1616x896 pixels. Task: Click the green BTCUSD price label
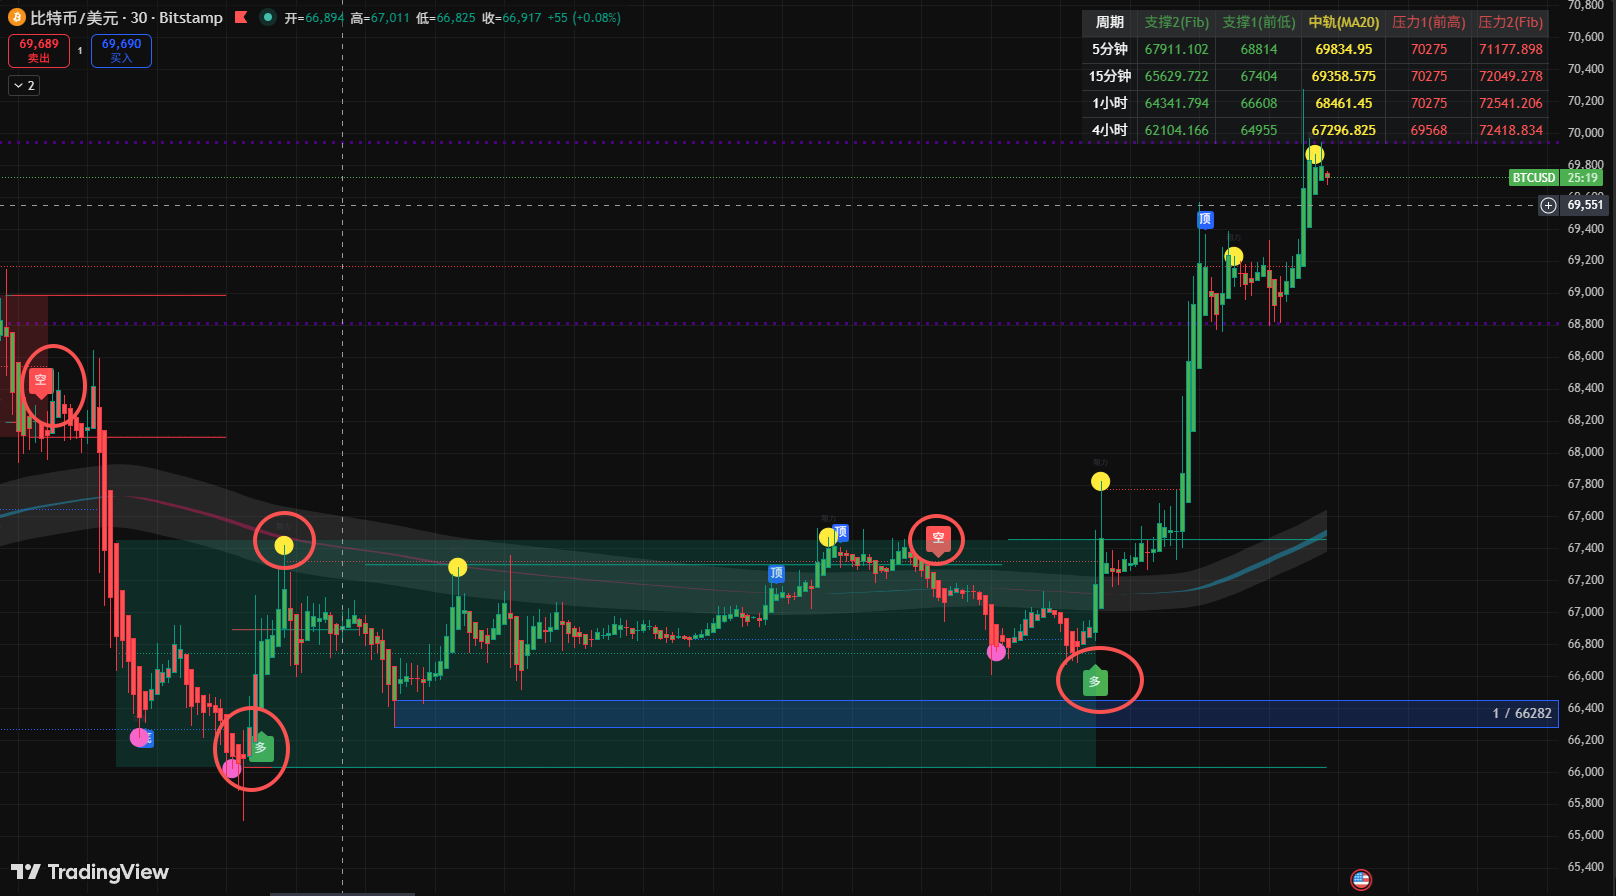[1533, 178]
